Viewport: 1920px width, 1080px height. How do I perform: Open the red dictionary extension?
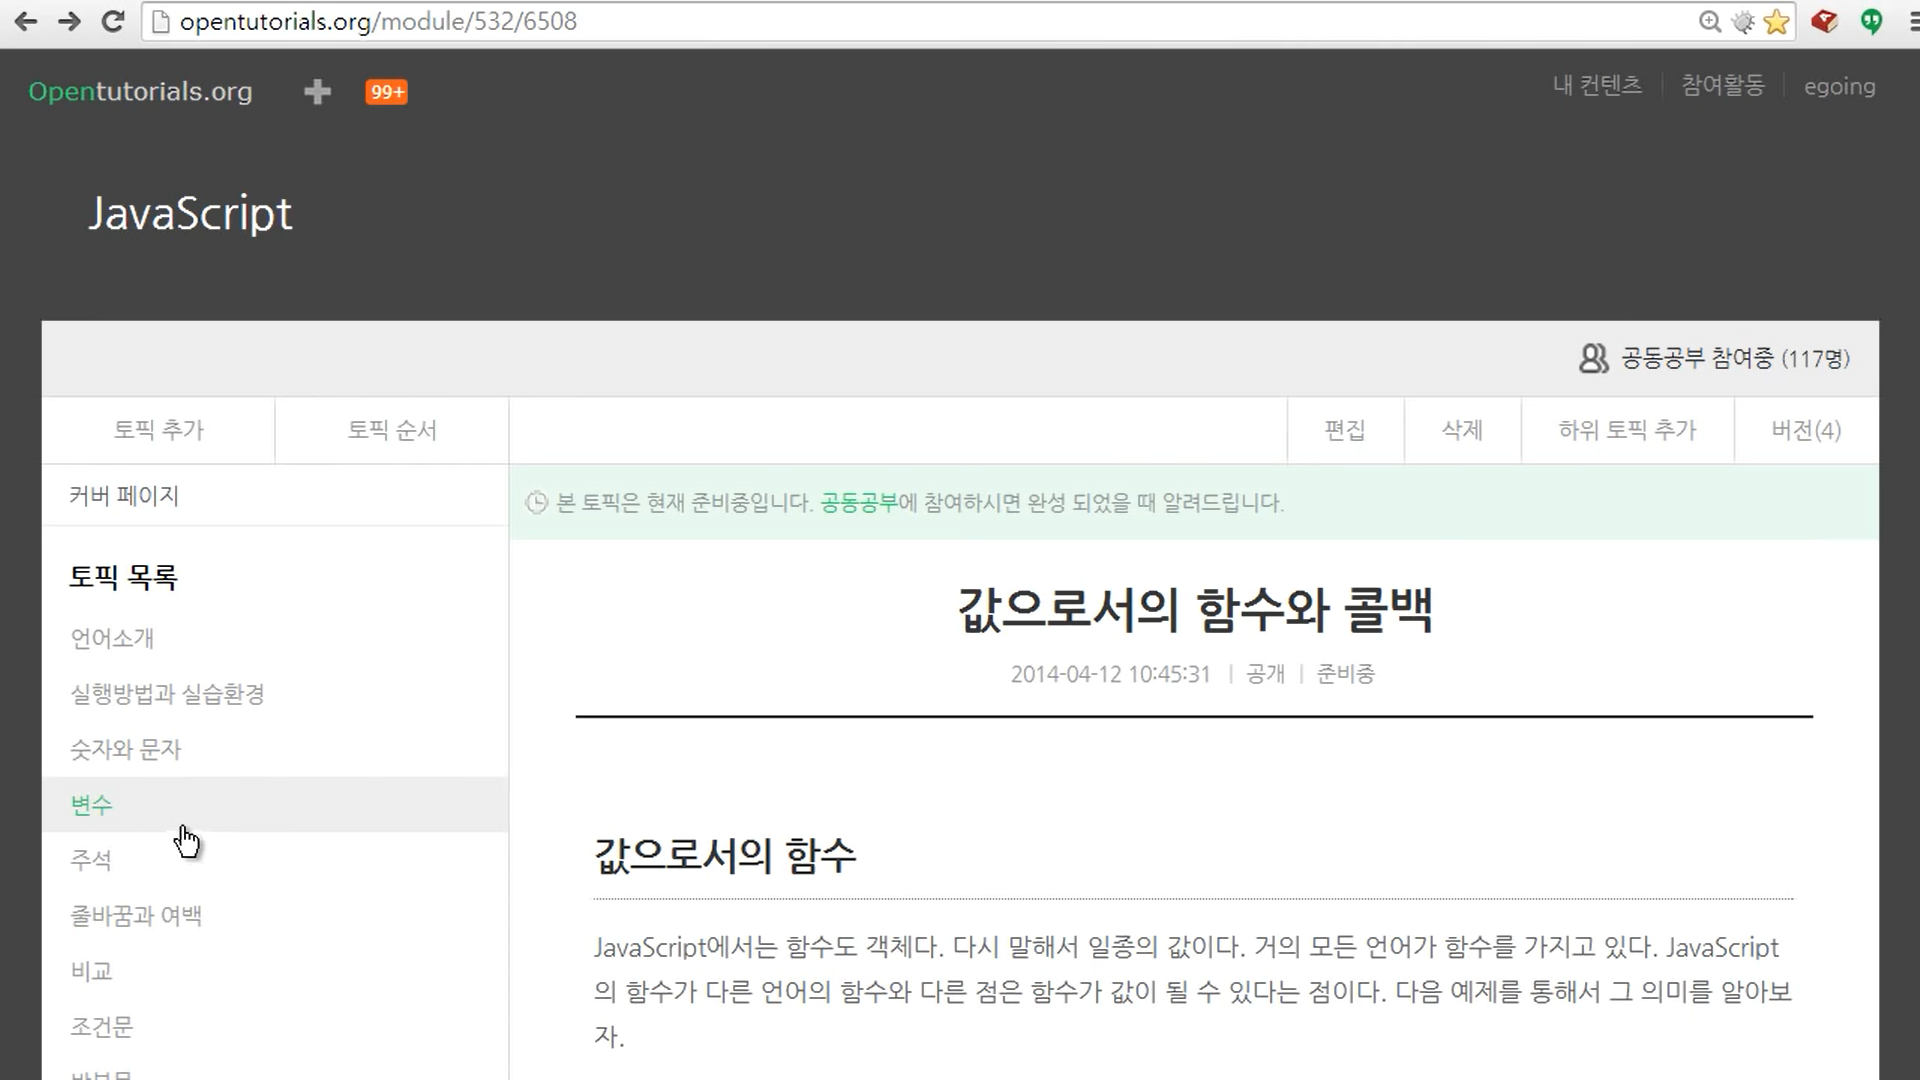click(x=1824, y=21)
